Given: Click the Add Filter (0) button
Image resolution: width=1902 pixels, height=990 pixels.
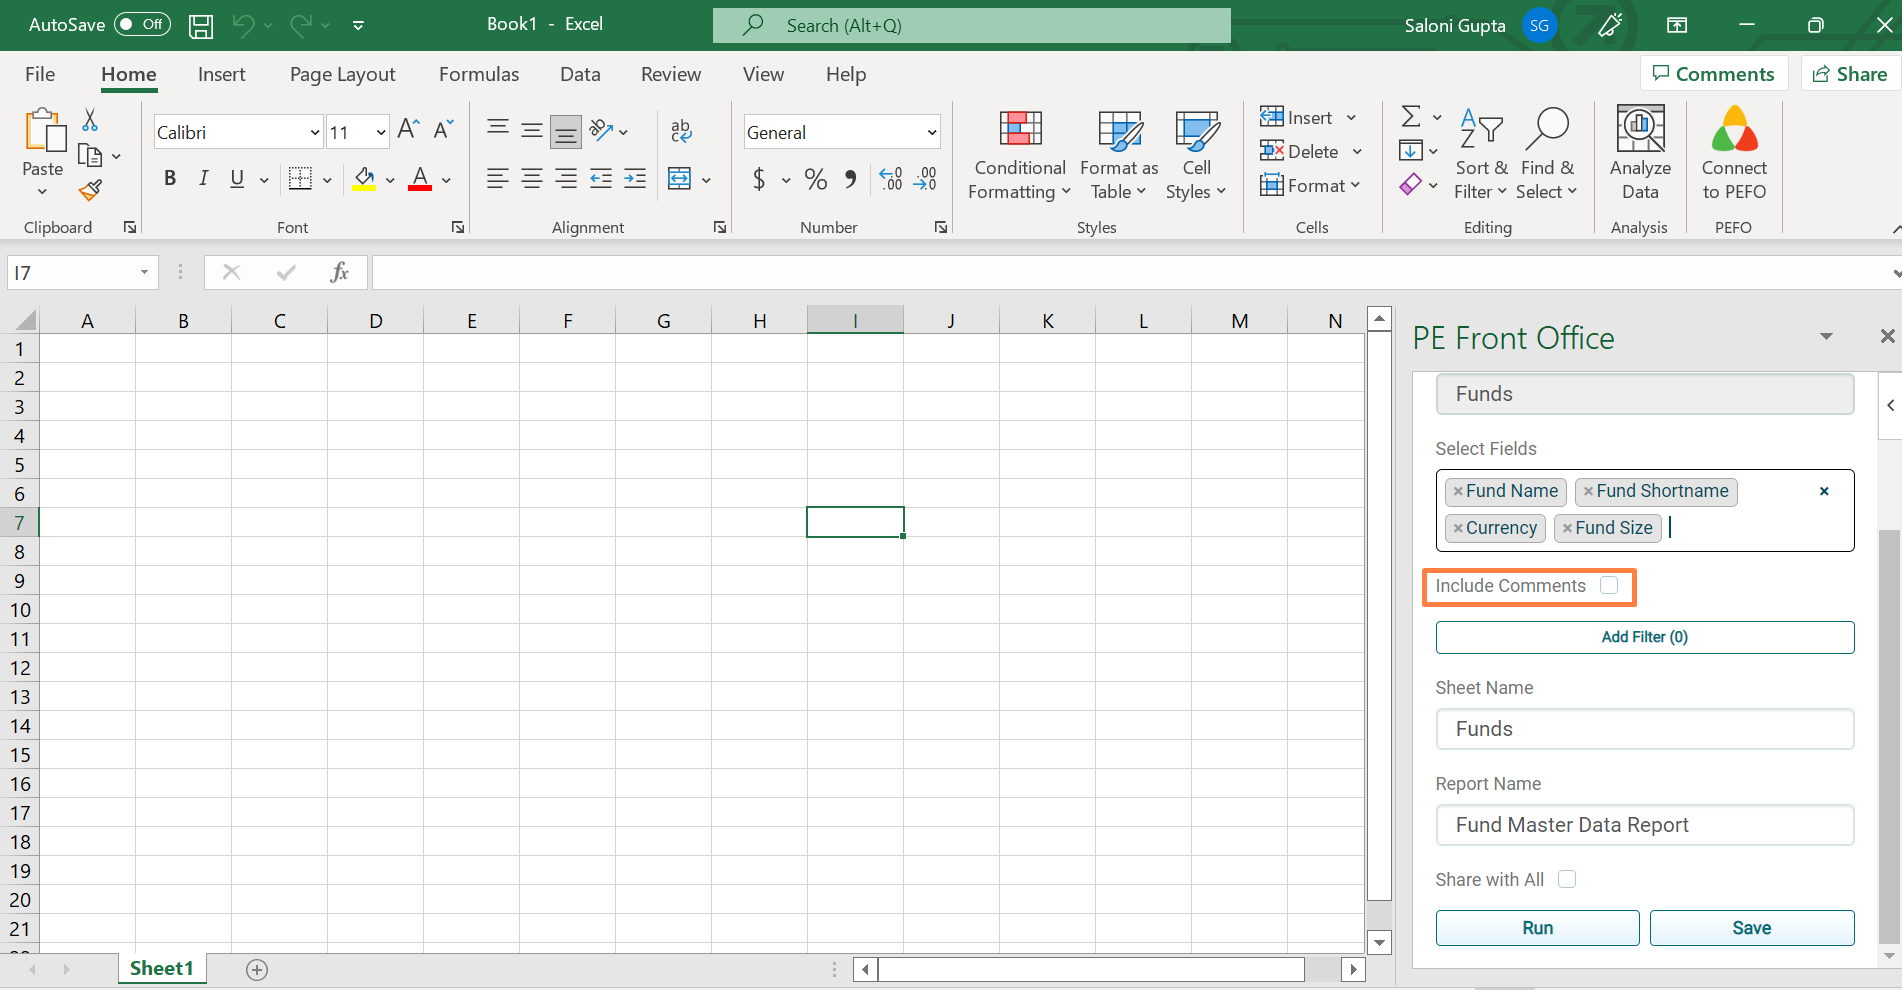Looking at the screenshot, I should [x=1644, y=637].
